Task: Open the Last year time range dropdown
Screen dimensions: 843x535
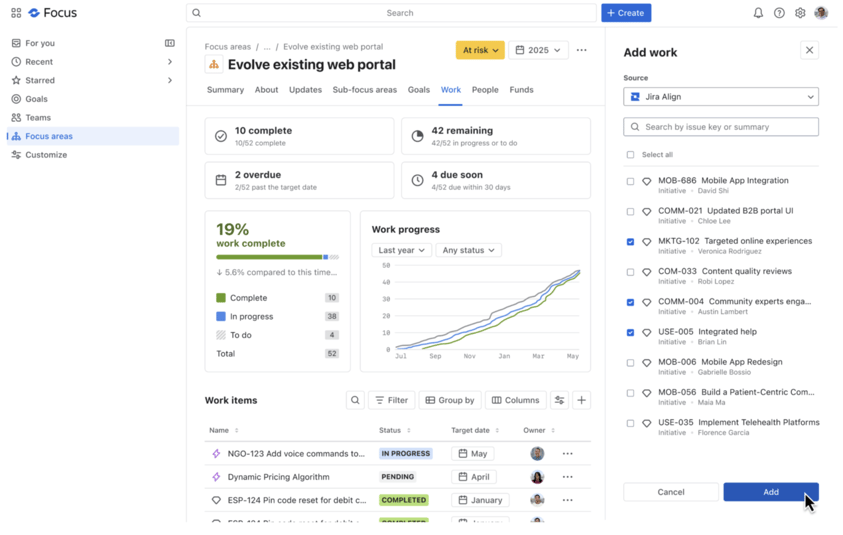Action: pos(401,250)
